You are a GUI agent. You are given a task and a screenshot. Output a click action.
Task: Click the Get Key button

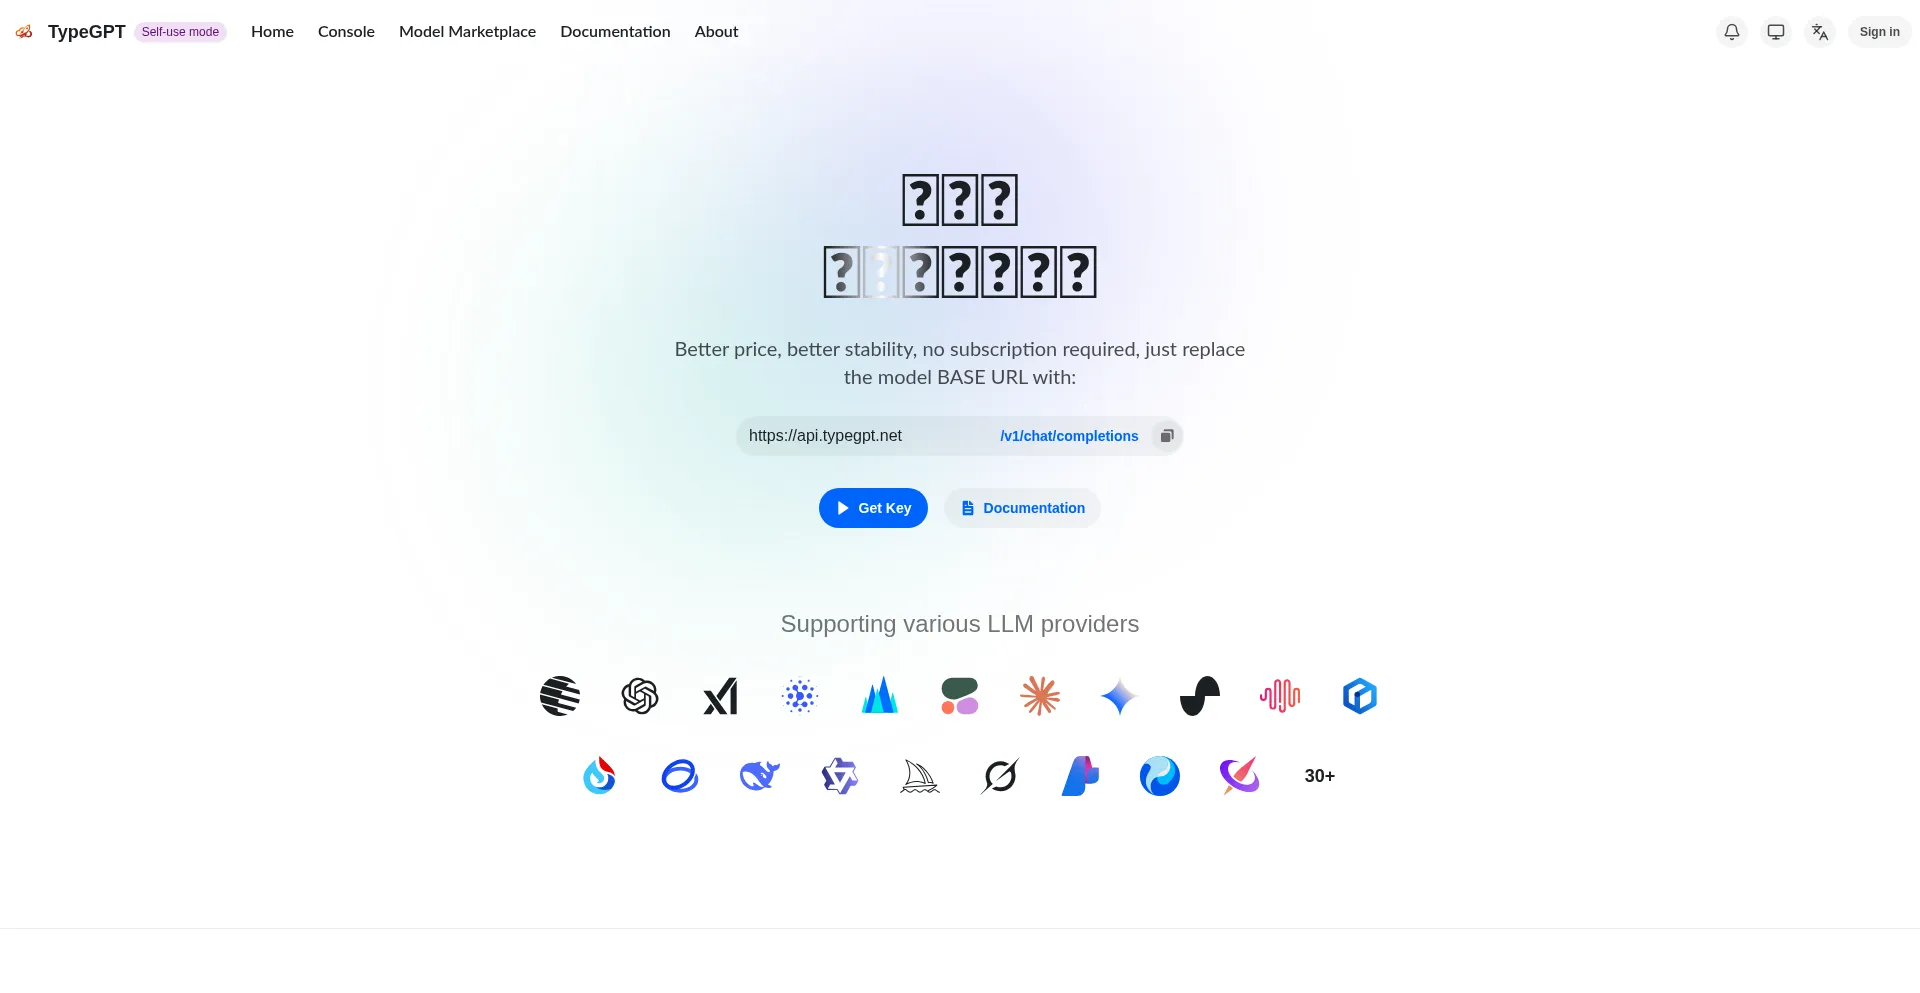tap(873, 508)
